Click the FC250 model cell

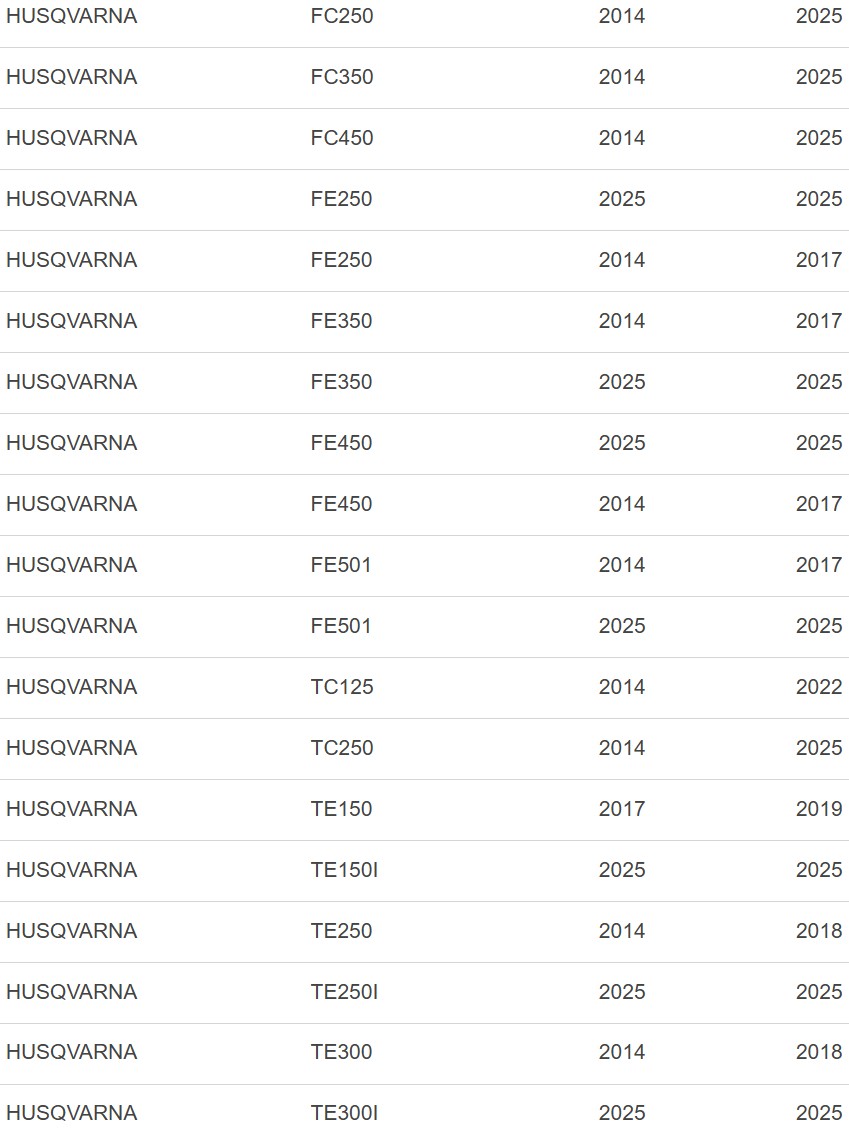[x=342, y=17]
